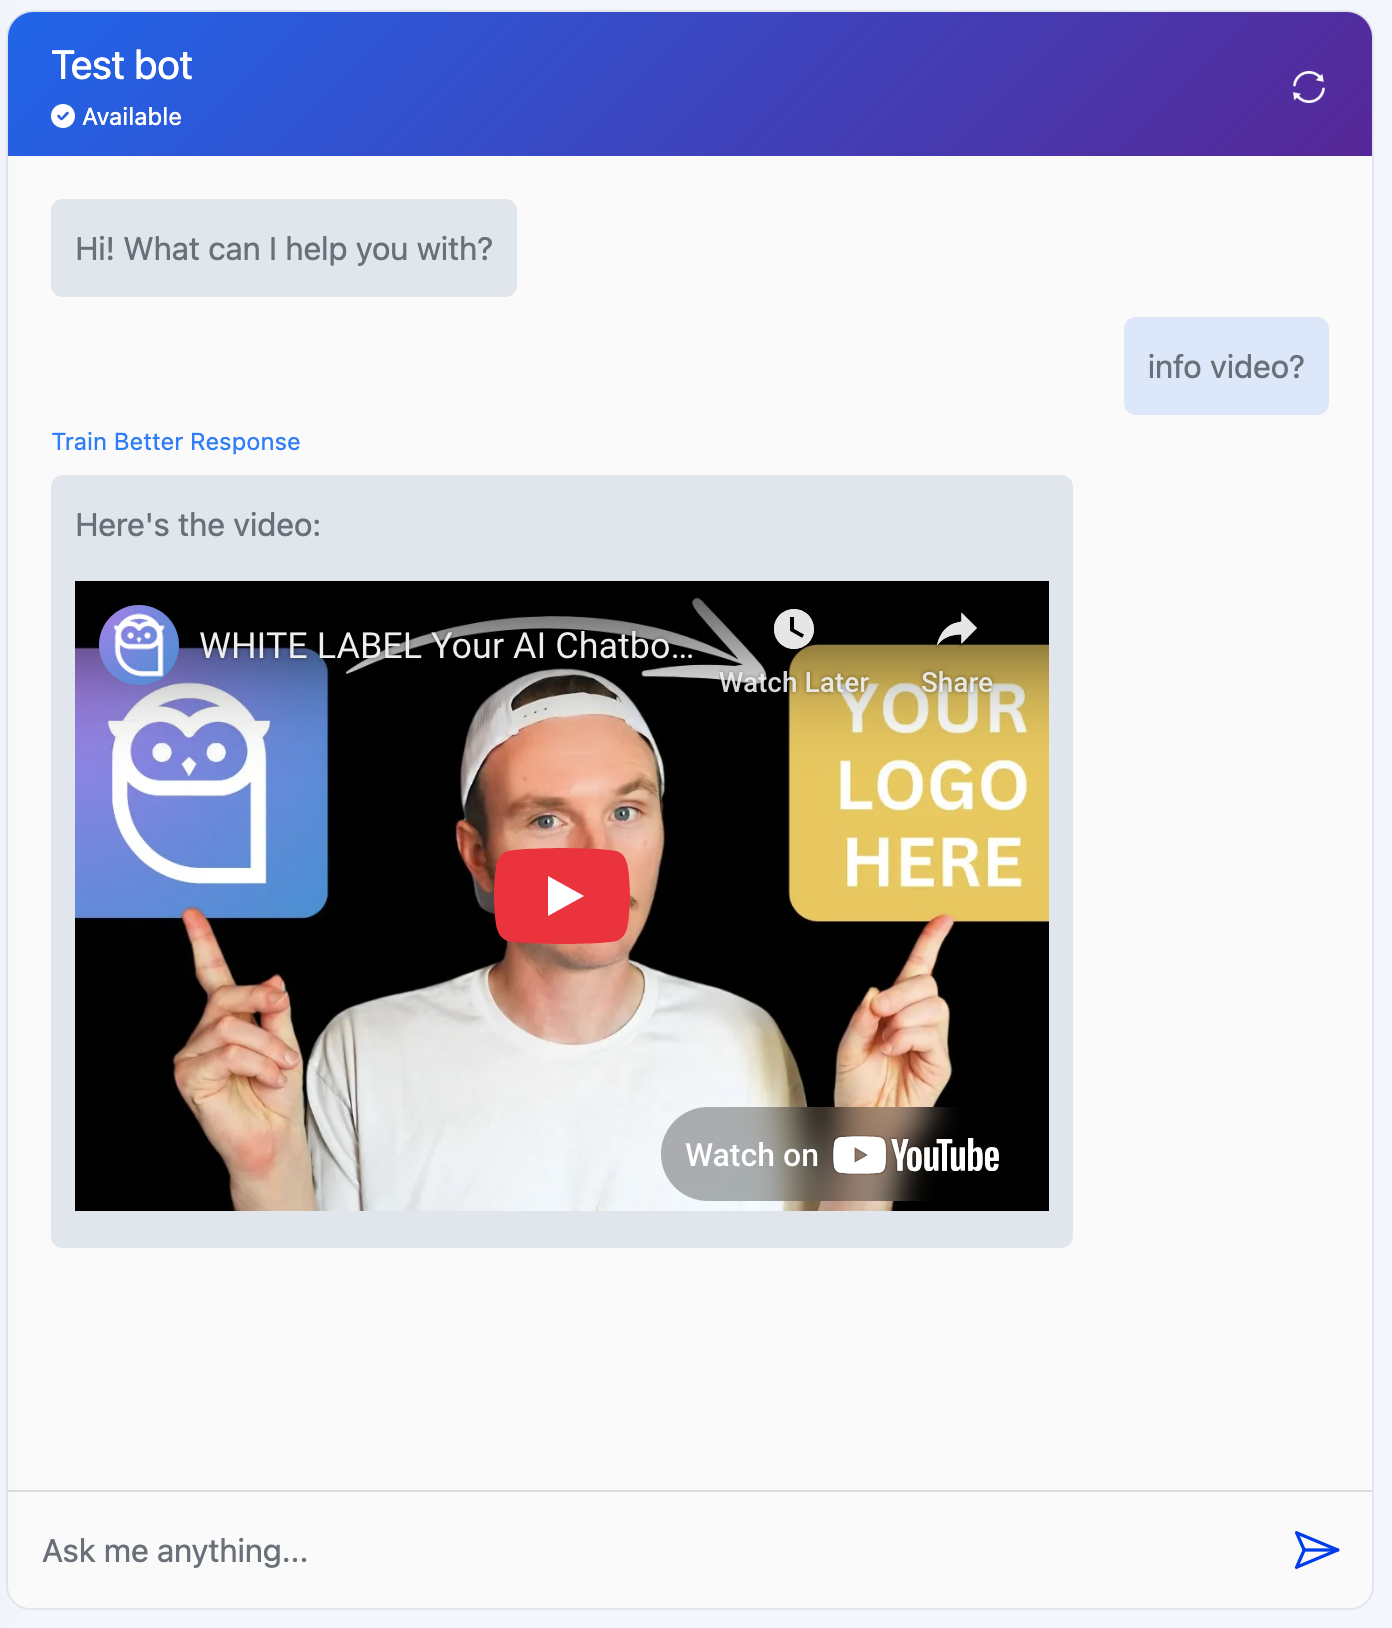Screen dimensions: 1392x1628
Task: Click the Available status label
Action: [x=132, y=117]
